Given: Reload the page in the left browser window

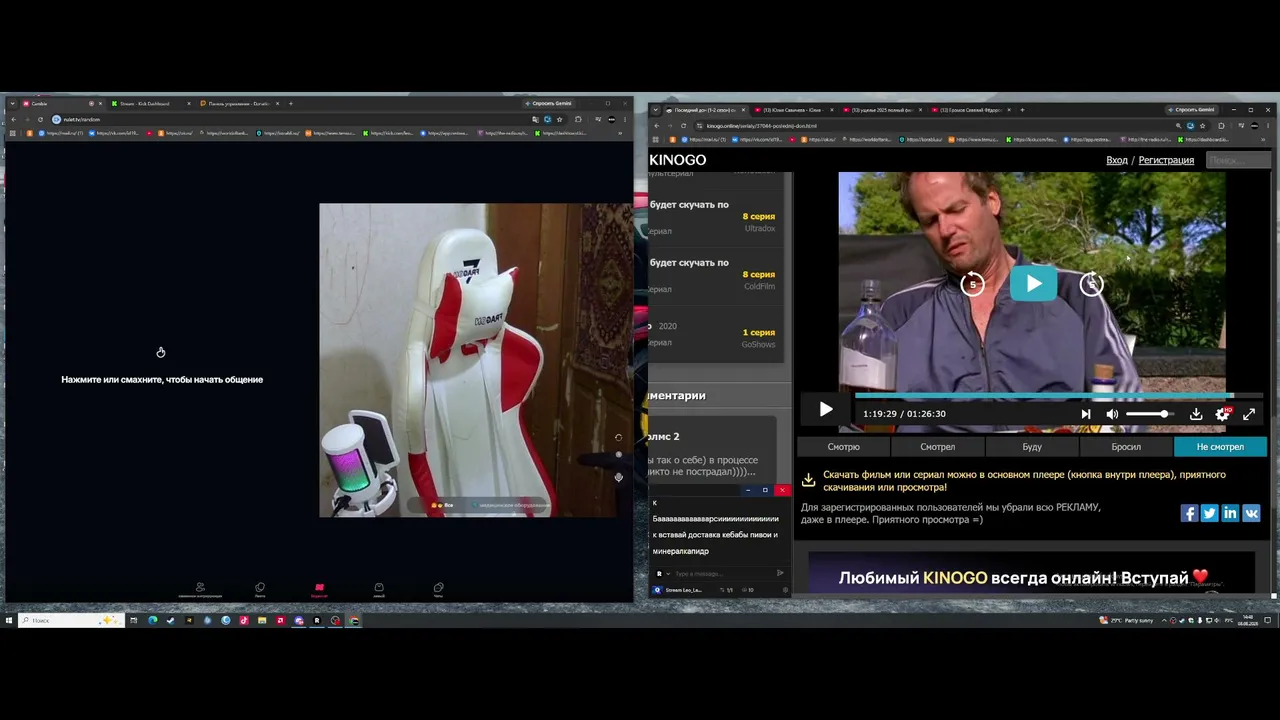Looking at the screenshot, I should (40, 119).
